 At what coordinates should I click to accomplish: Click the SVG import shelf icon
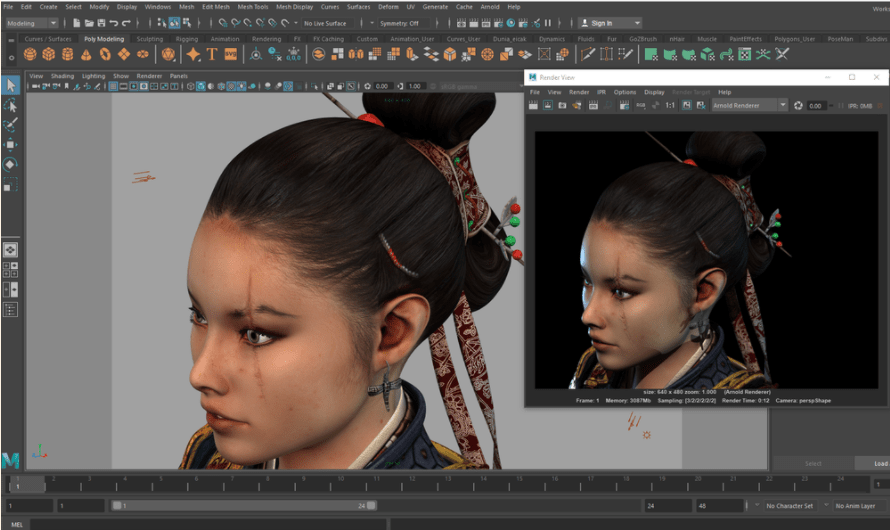(230, 54)
